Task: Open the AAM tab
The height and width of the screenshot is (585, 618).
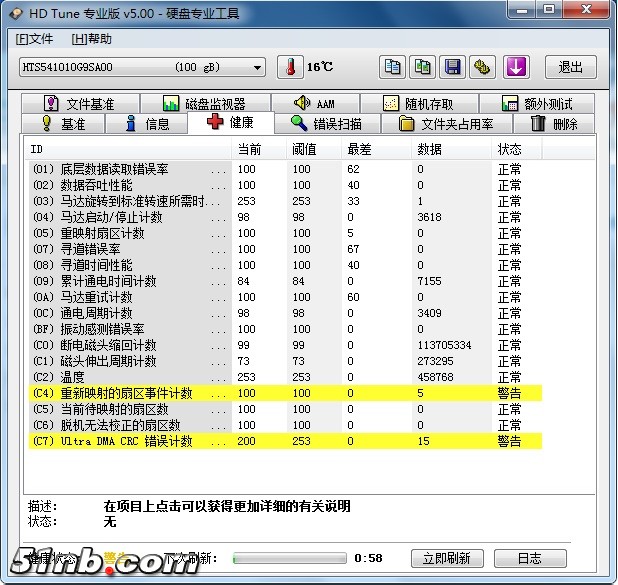Action: pyautogui.click(x=314, y=104)
